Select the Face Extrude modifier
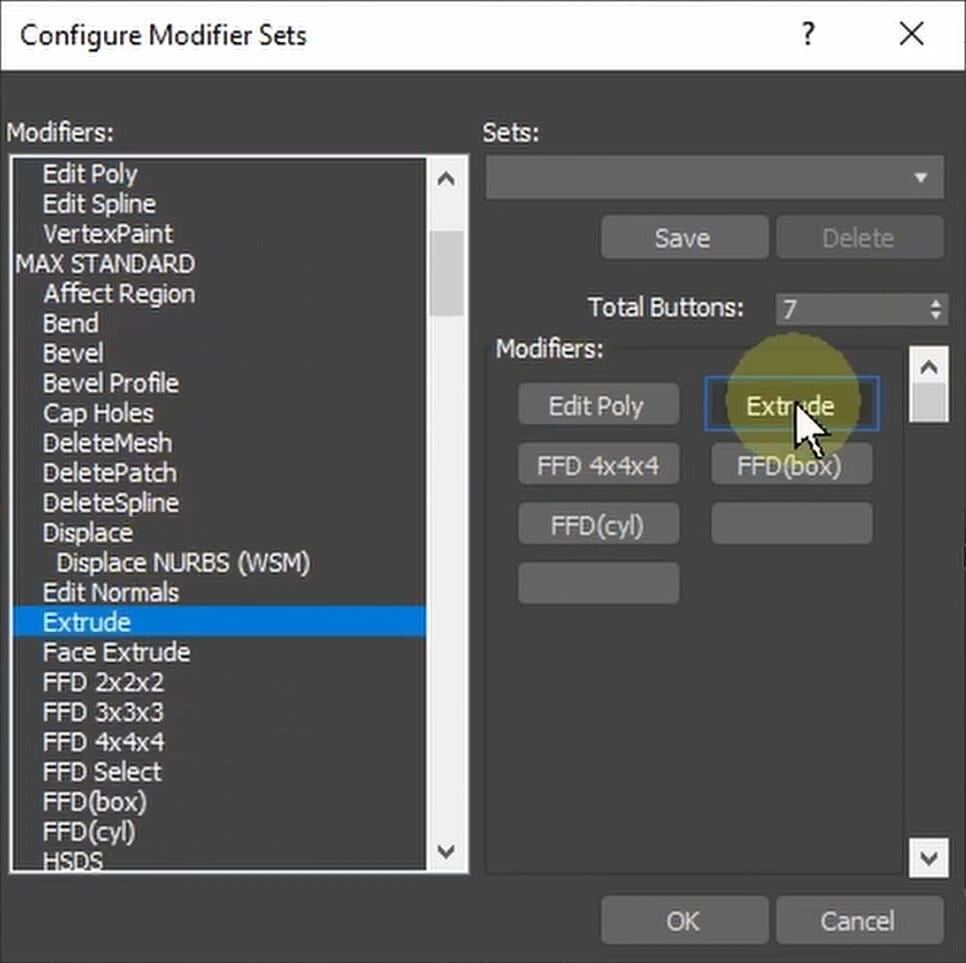 (x=116, y=653)
